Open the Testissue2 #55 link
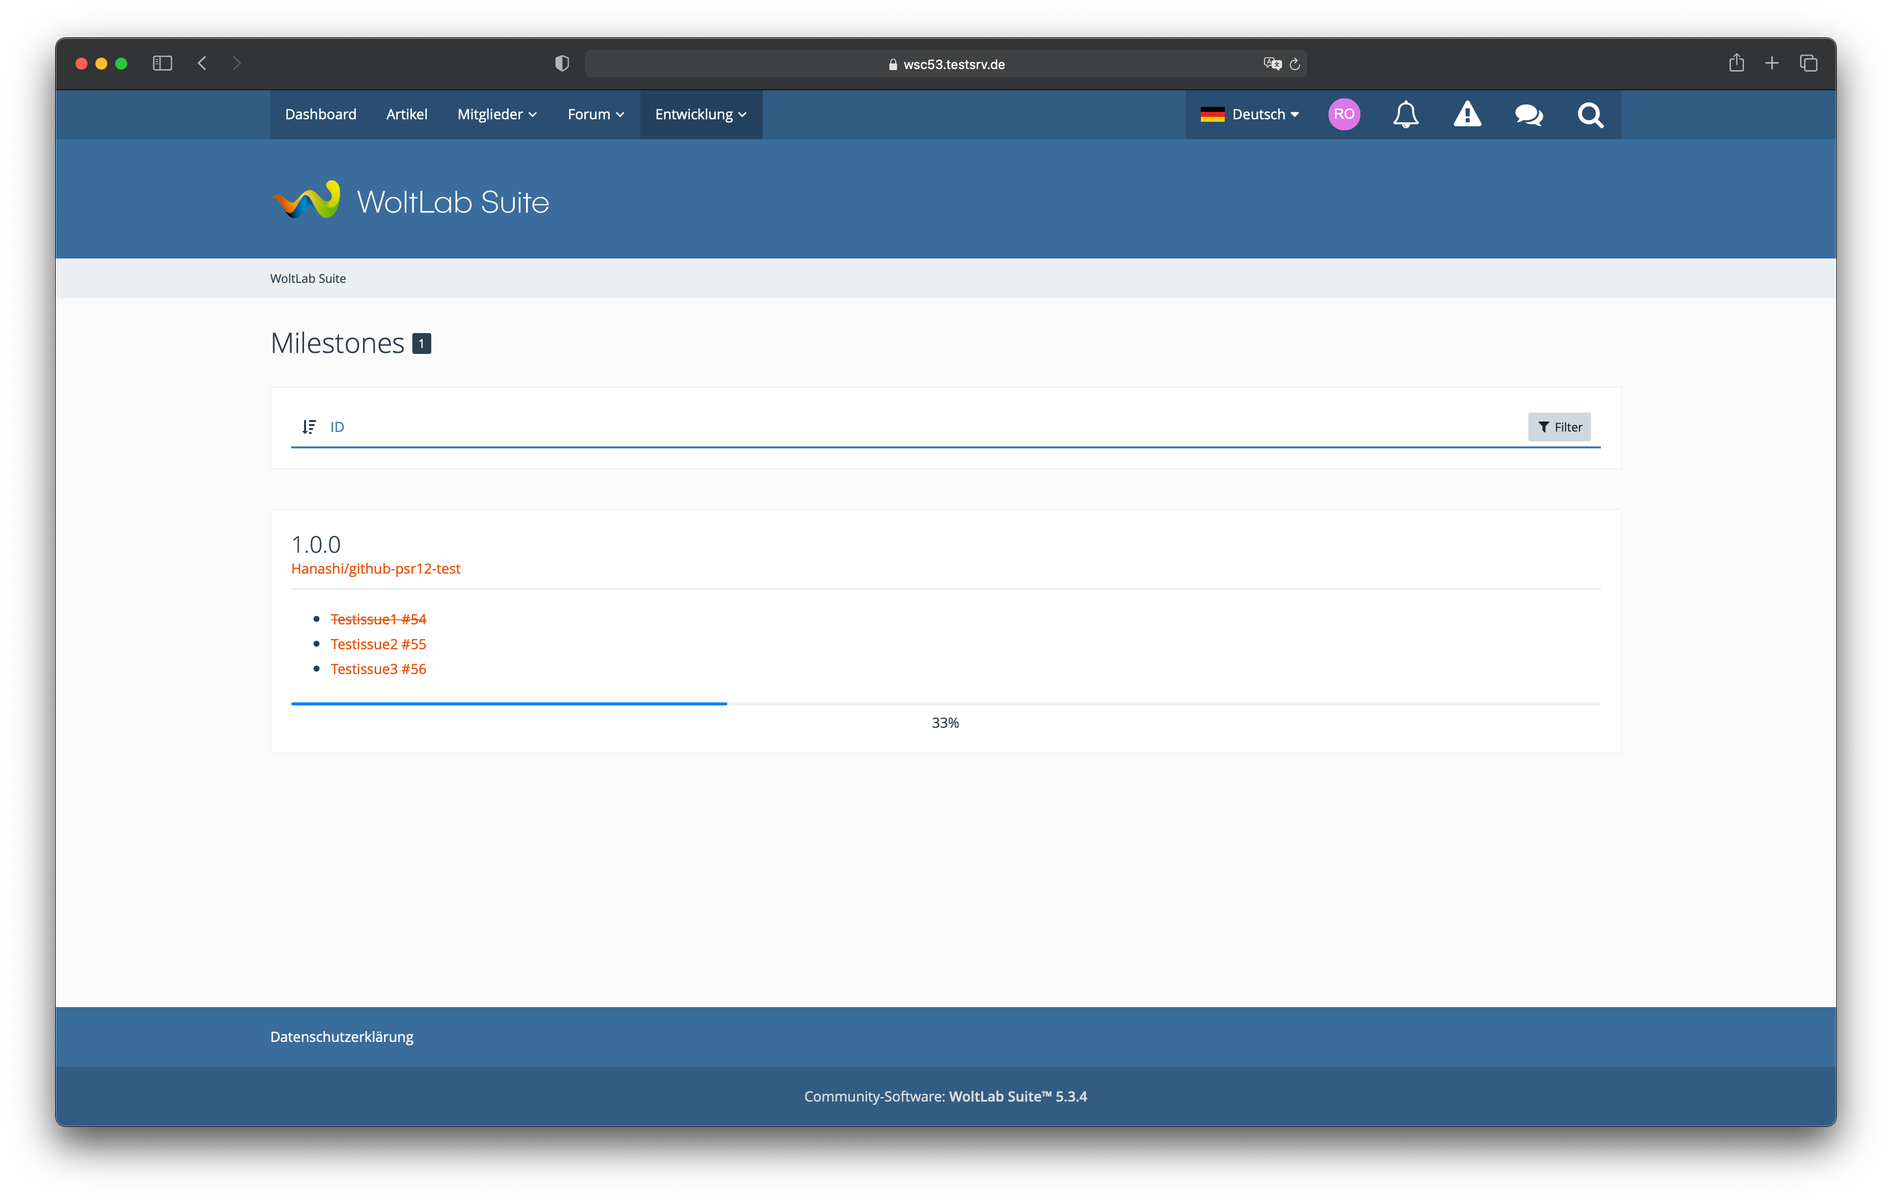 click(x=378, y=644)
